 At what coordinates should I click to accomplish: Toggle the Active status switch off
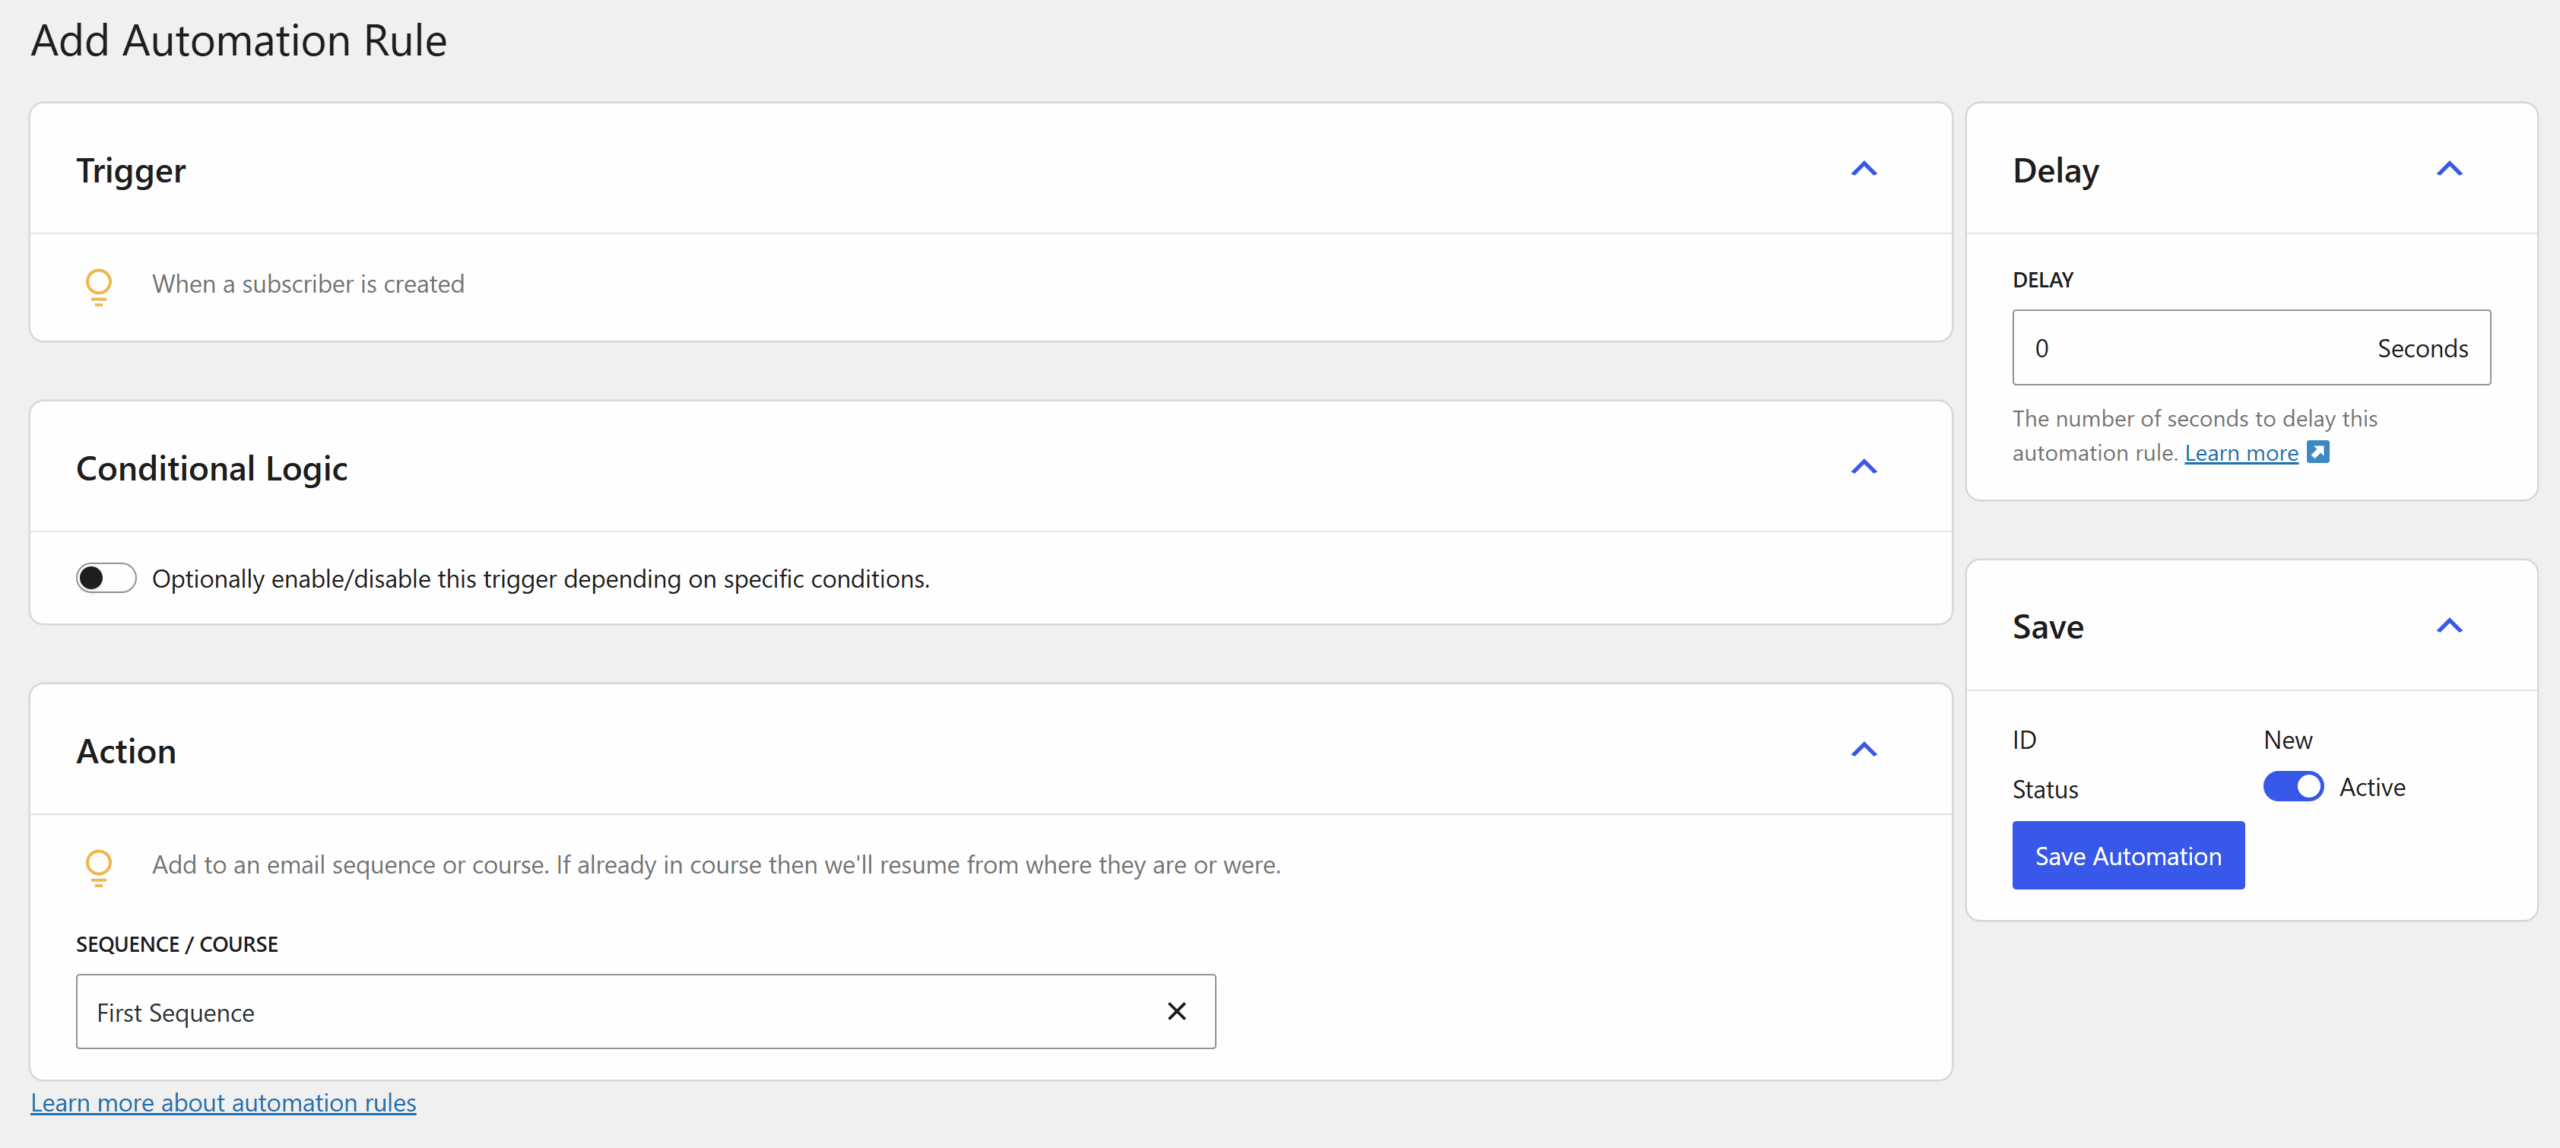2293,787
